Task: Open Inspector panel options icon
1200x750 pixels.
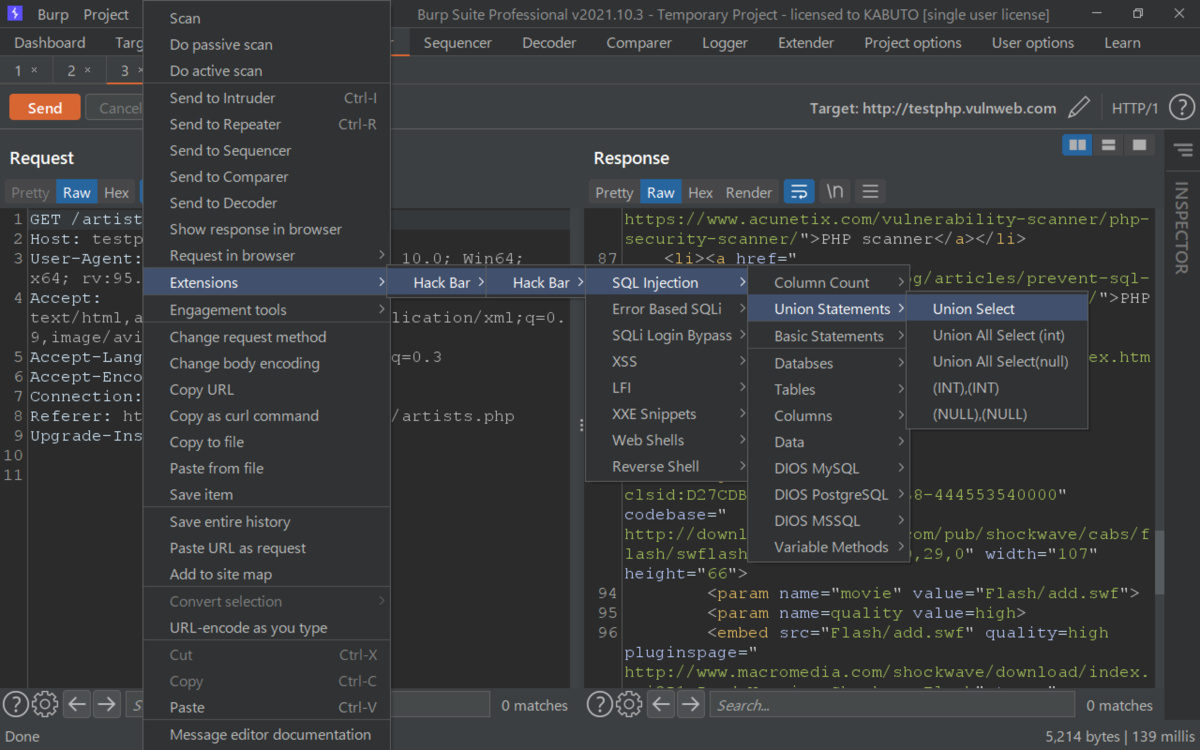Action: [1183, 150]
